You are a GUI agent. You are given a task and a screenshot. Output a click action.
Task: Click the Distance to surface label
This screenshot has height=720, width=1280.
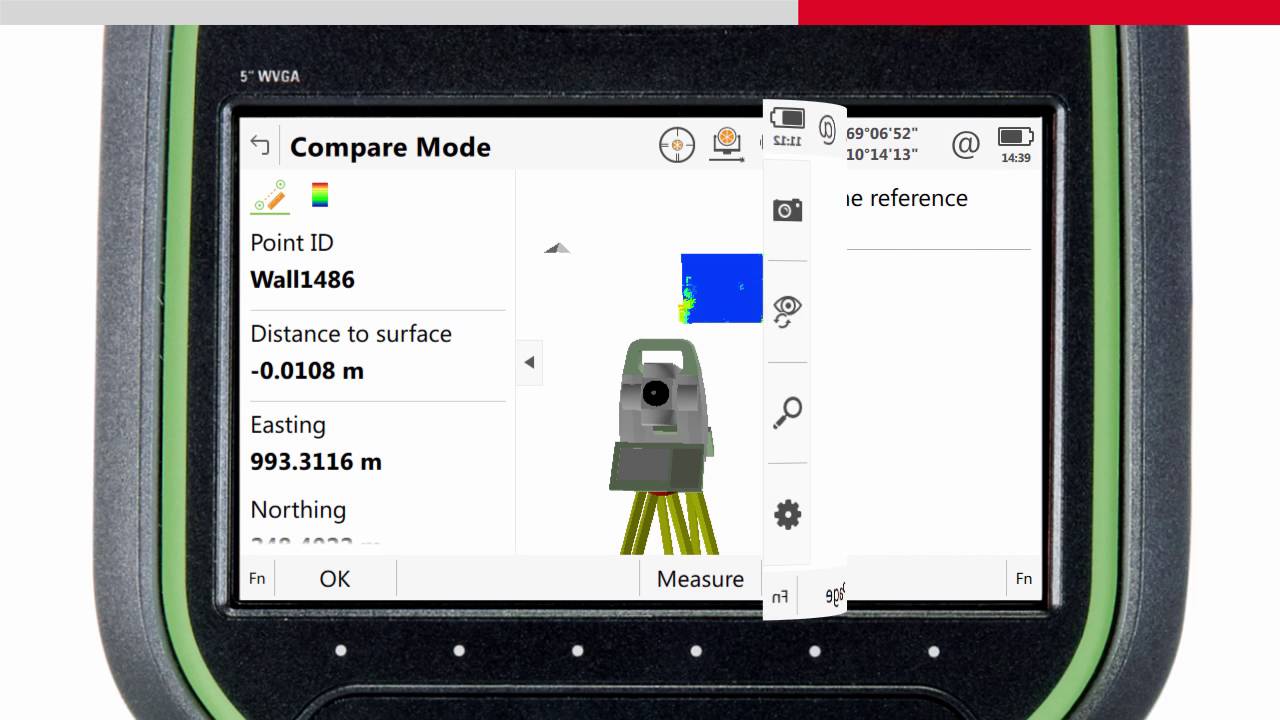[x=351, y=334]
